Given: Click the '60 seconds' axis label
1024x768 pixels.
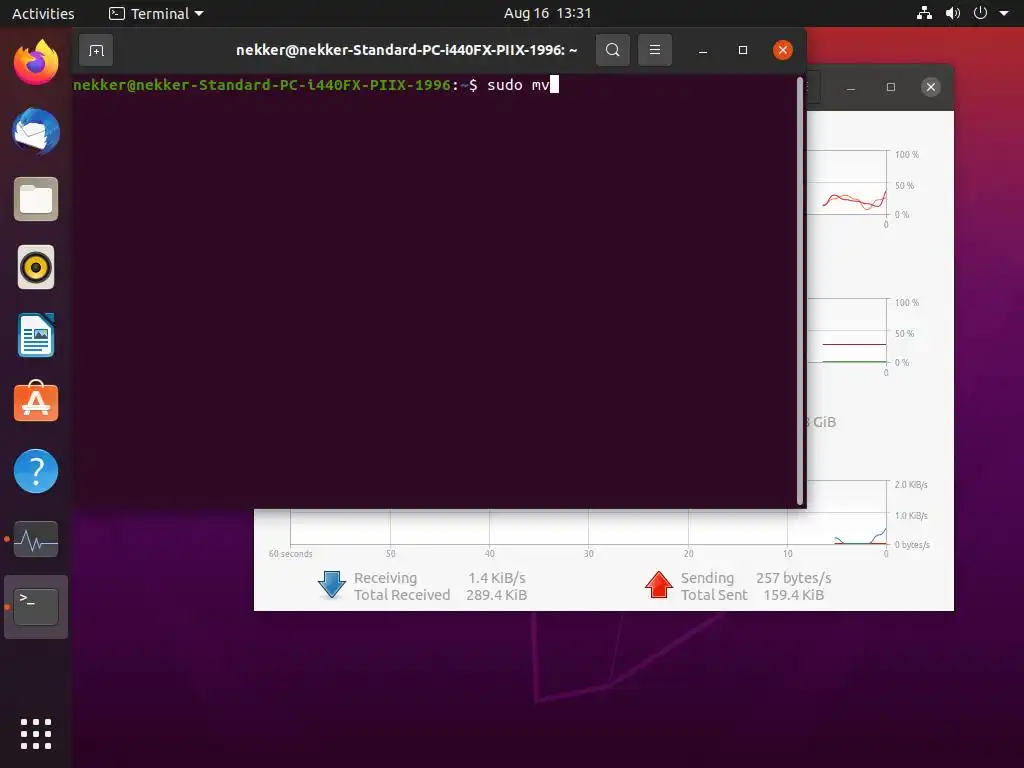Looking at the screenshot, I should [x=291, y=554].
